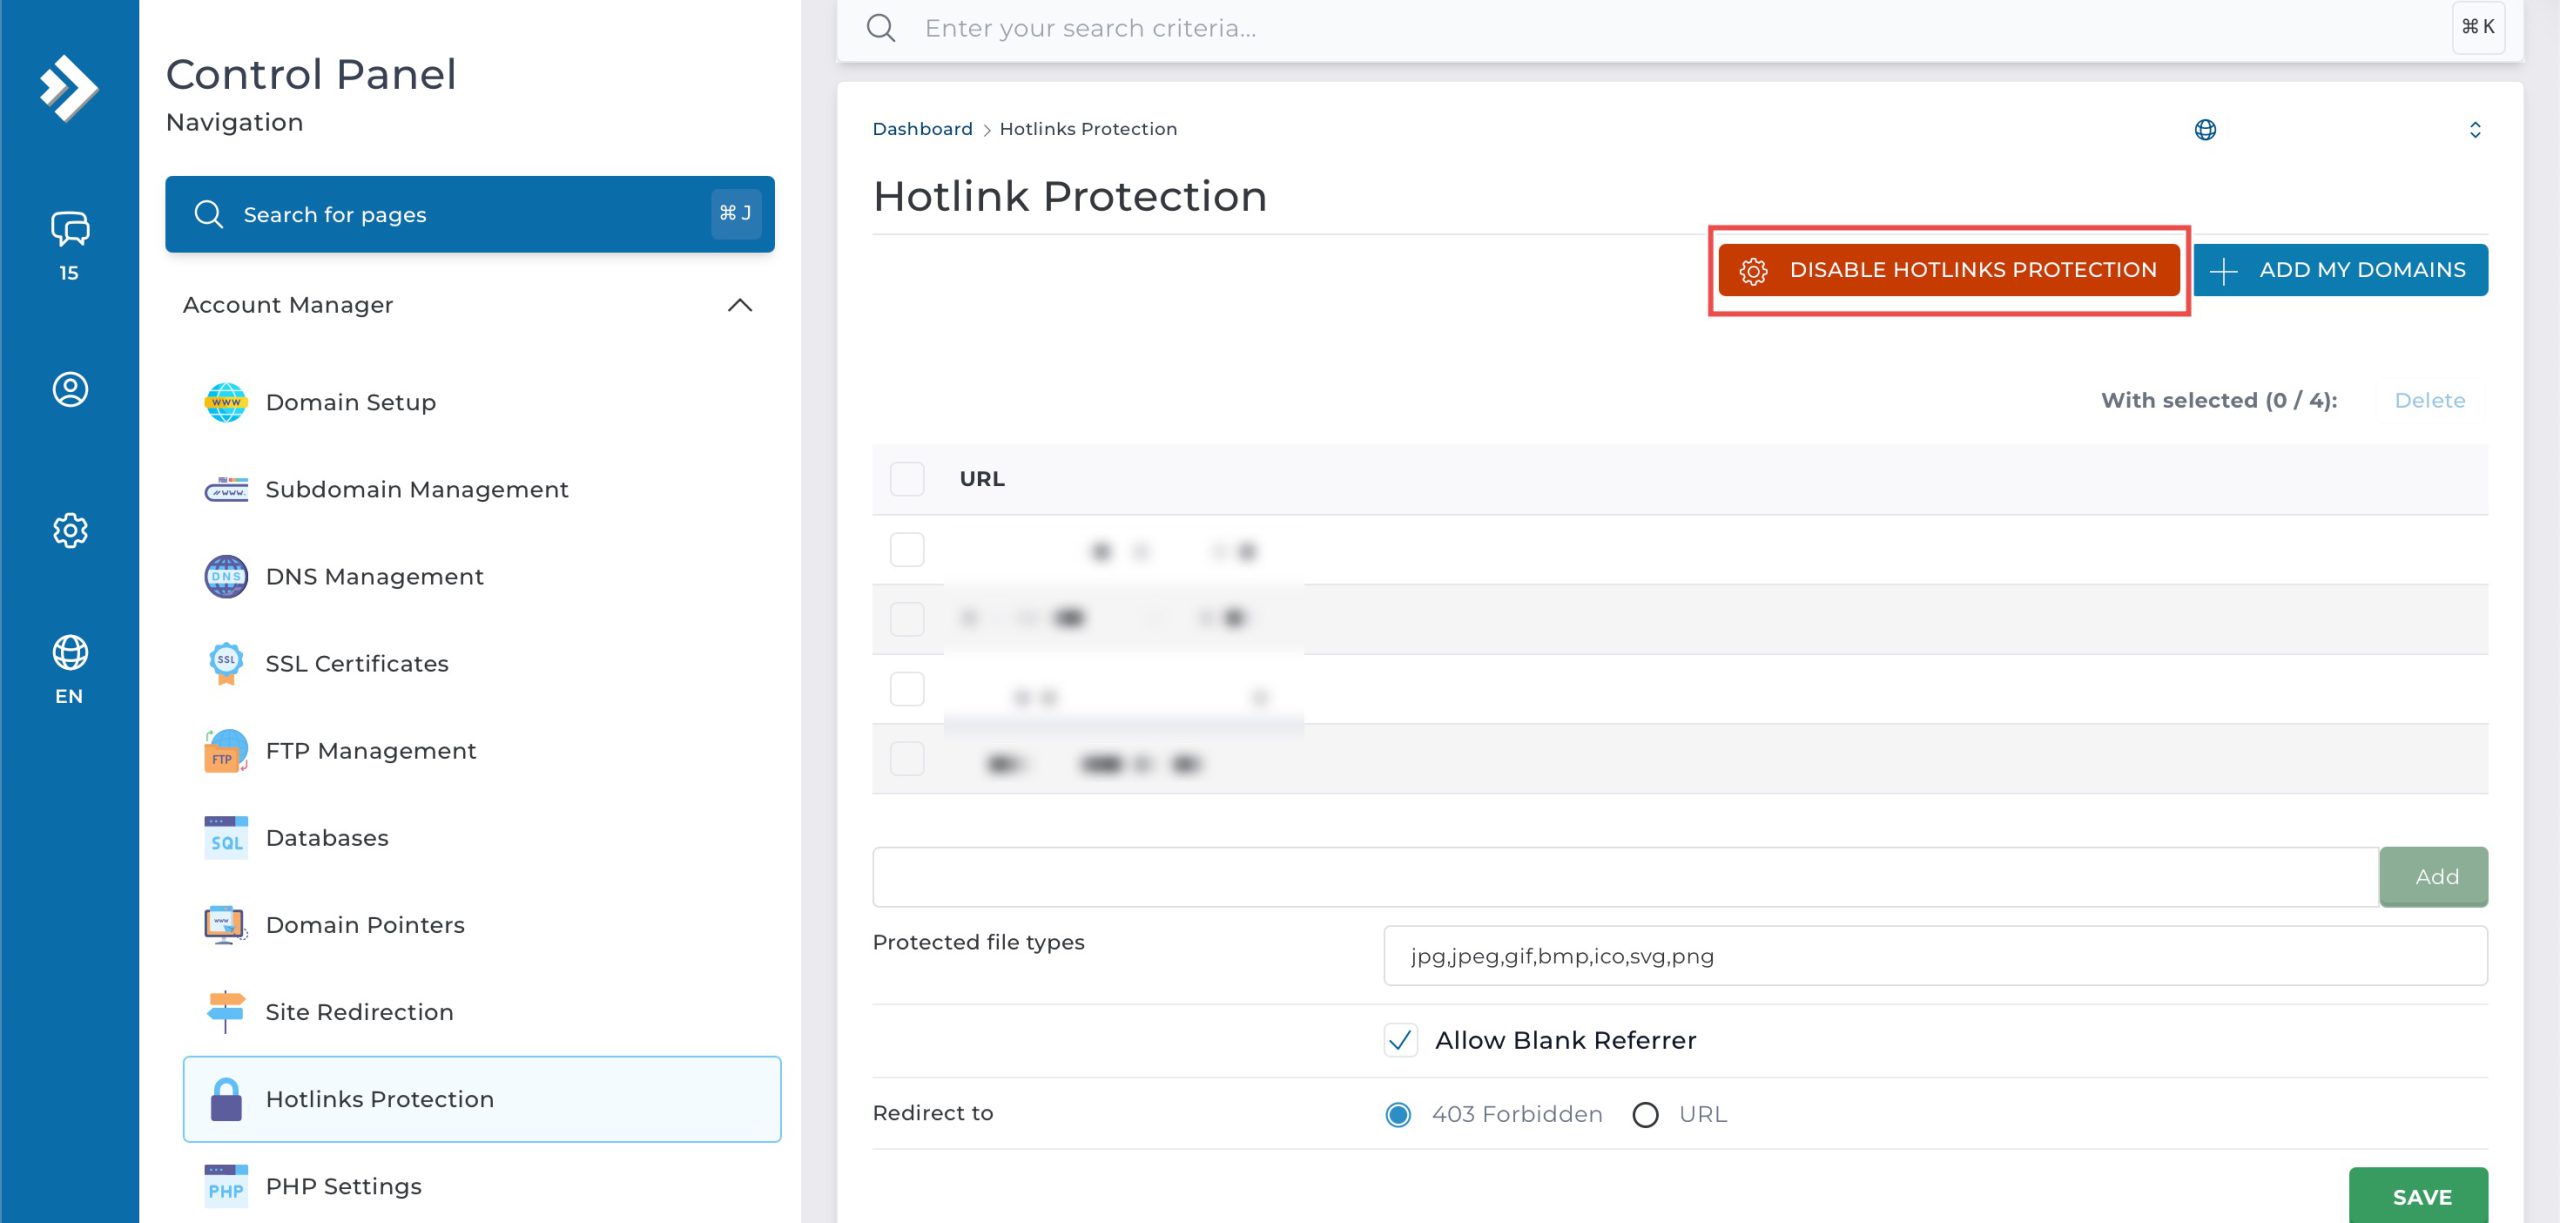This screenshot has width=2560, height=1223.
Task: Select the URL redirect radio button
Action: 1645,1114
